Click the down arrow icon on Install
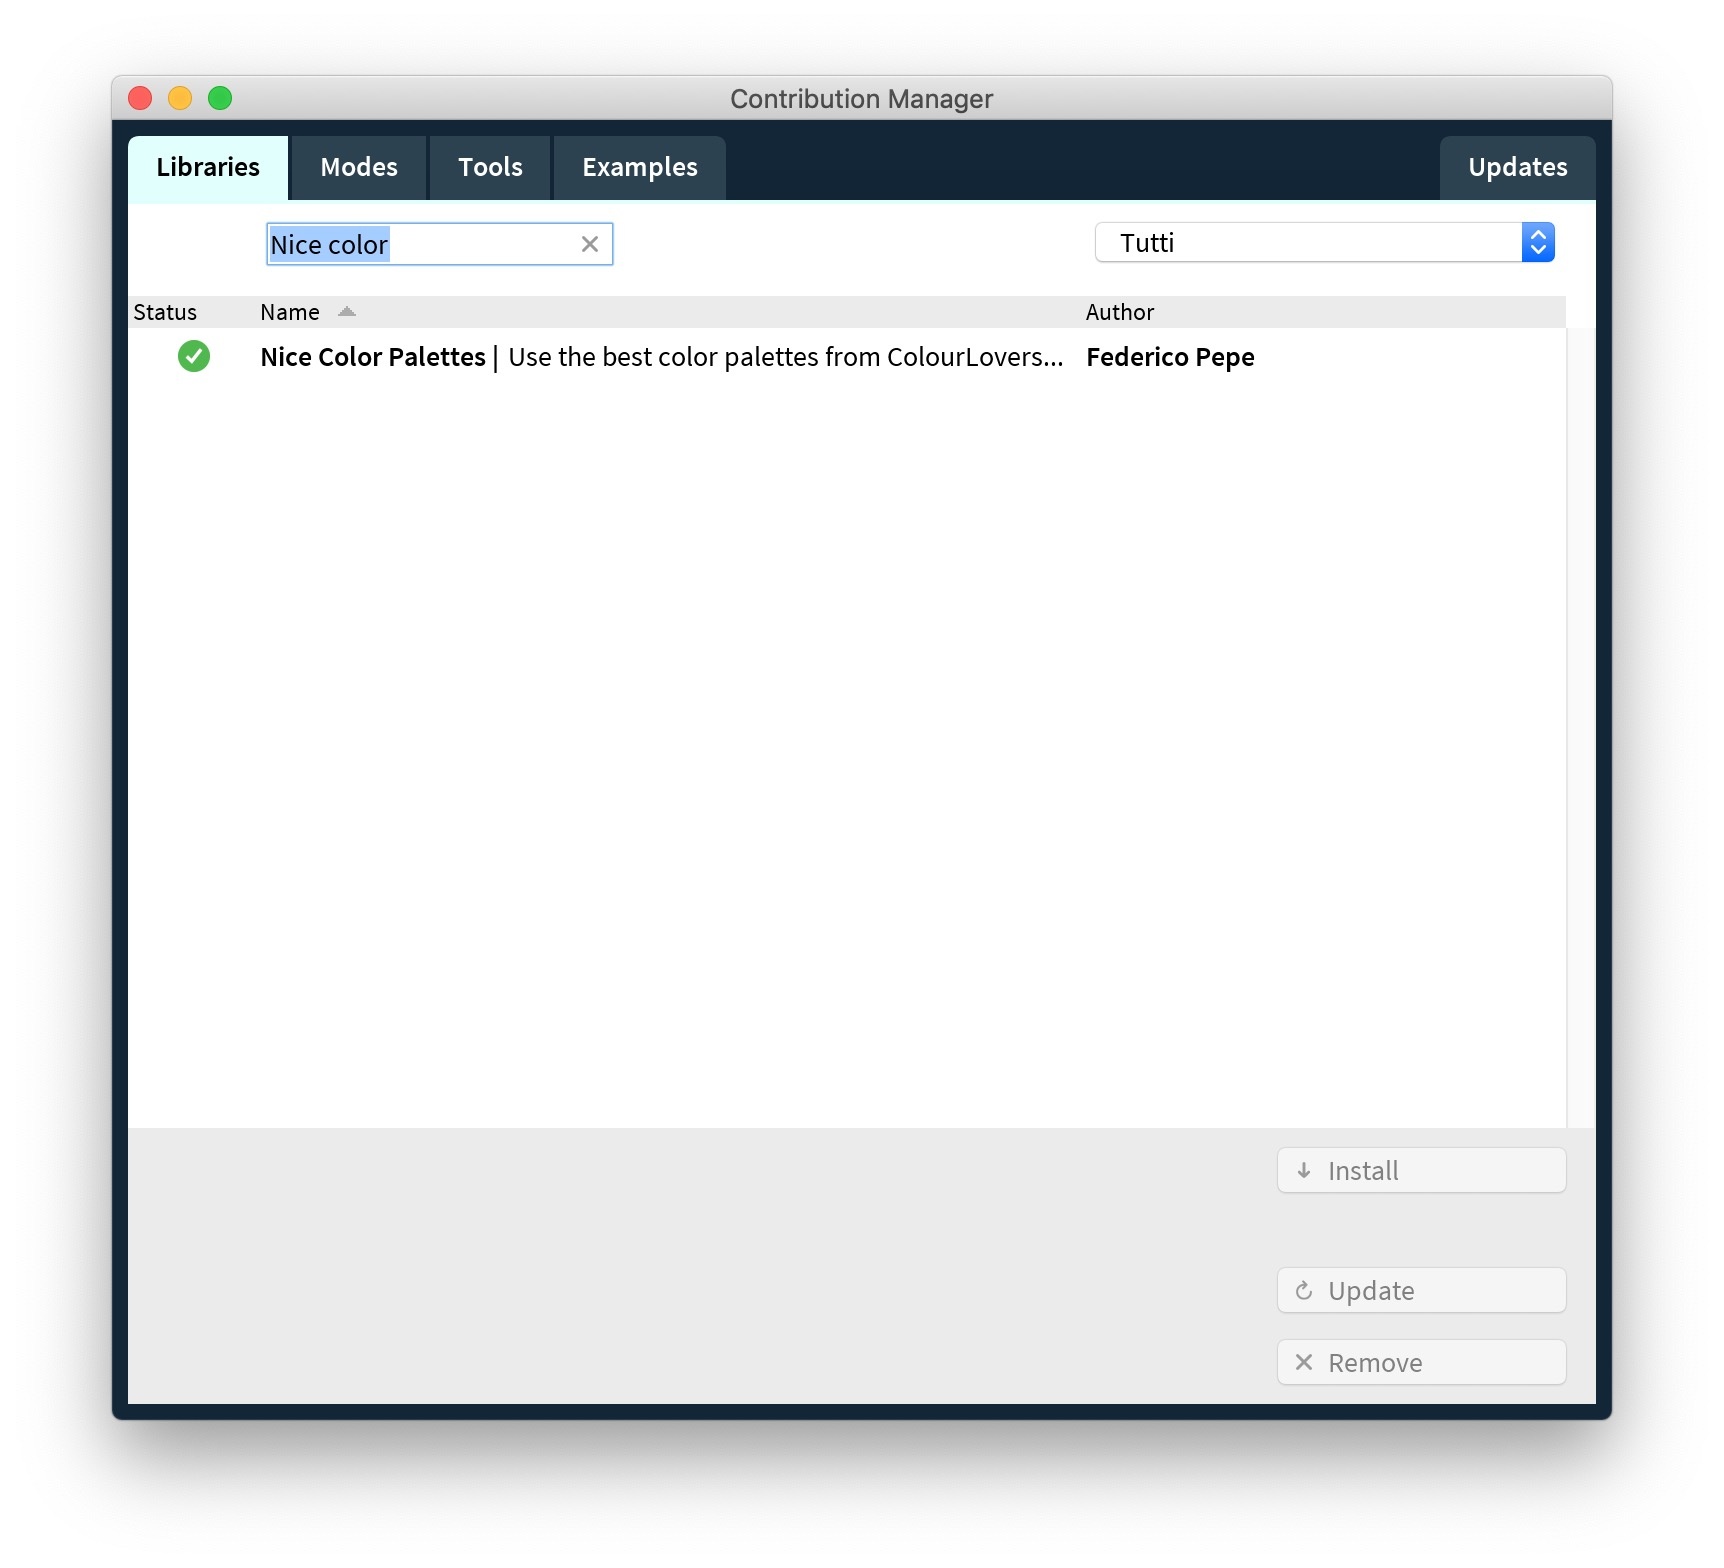The width and height of the screenshot is (1724, 1568). tap(1304, 1171)
